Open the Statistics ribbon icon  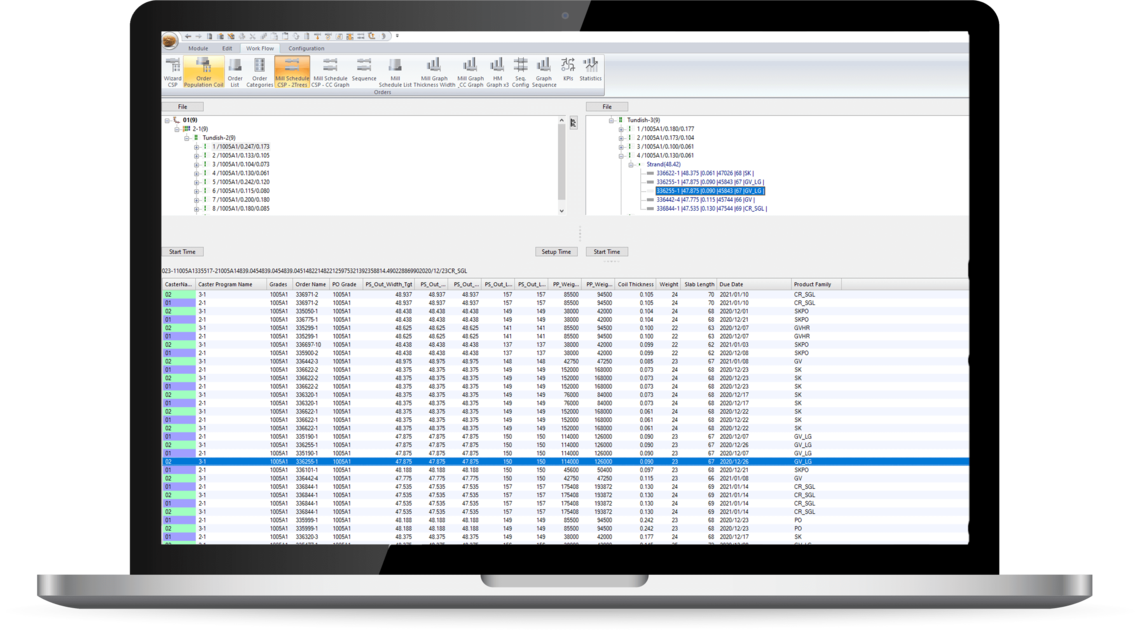[x=591, y=70]
